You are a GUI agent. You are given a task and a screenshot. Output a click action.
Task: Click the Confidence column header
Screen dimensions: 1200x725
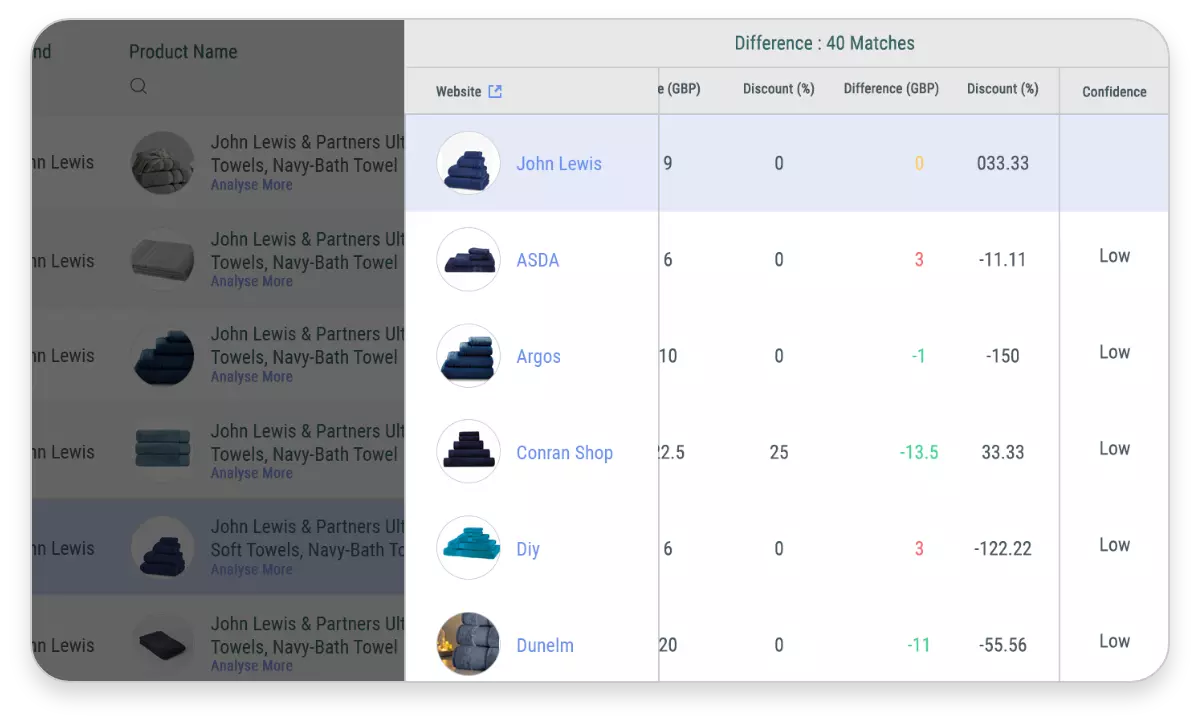1114,92
